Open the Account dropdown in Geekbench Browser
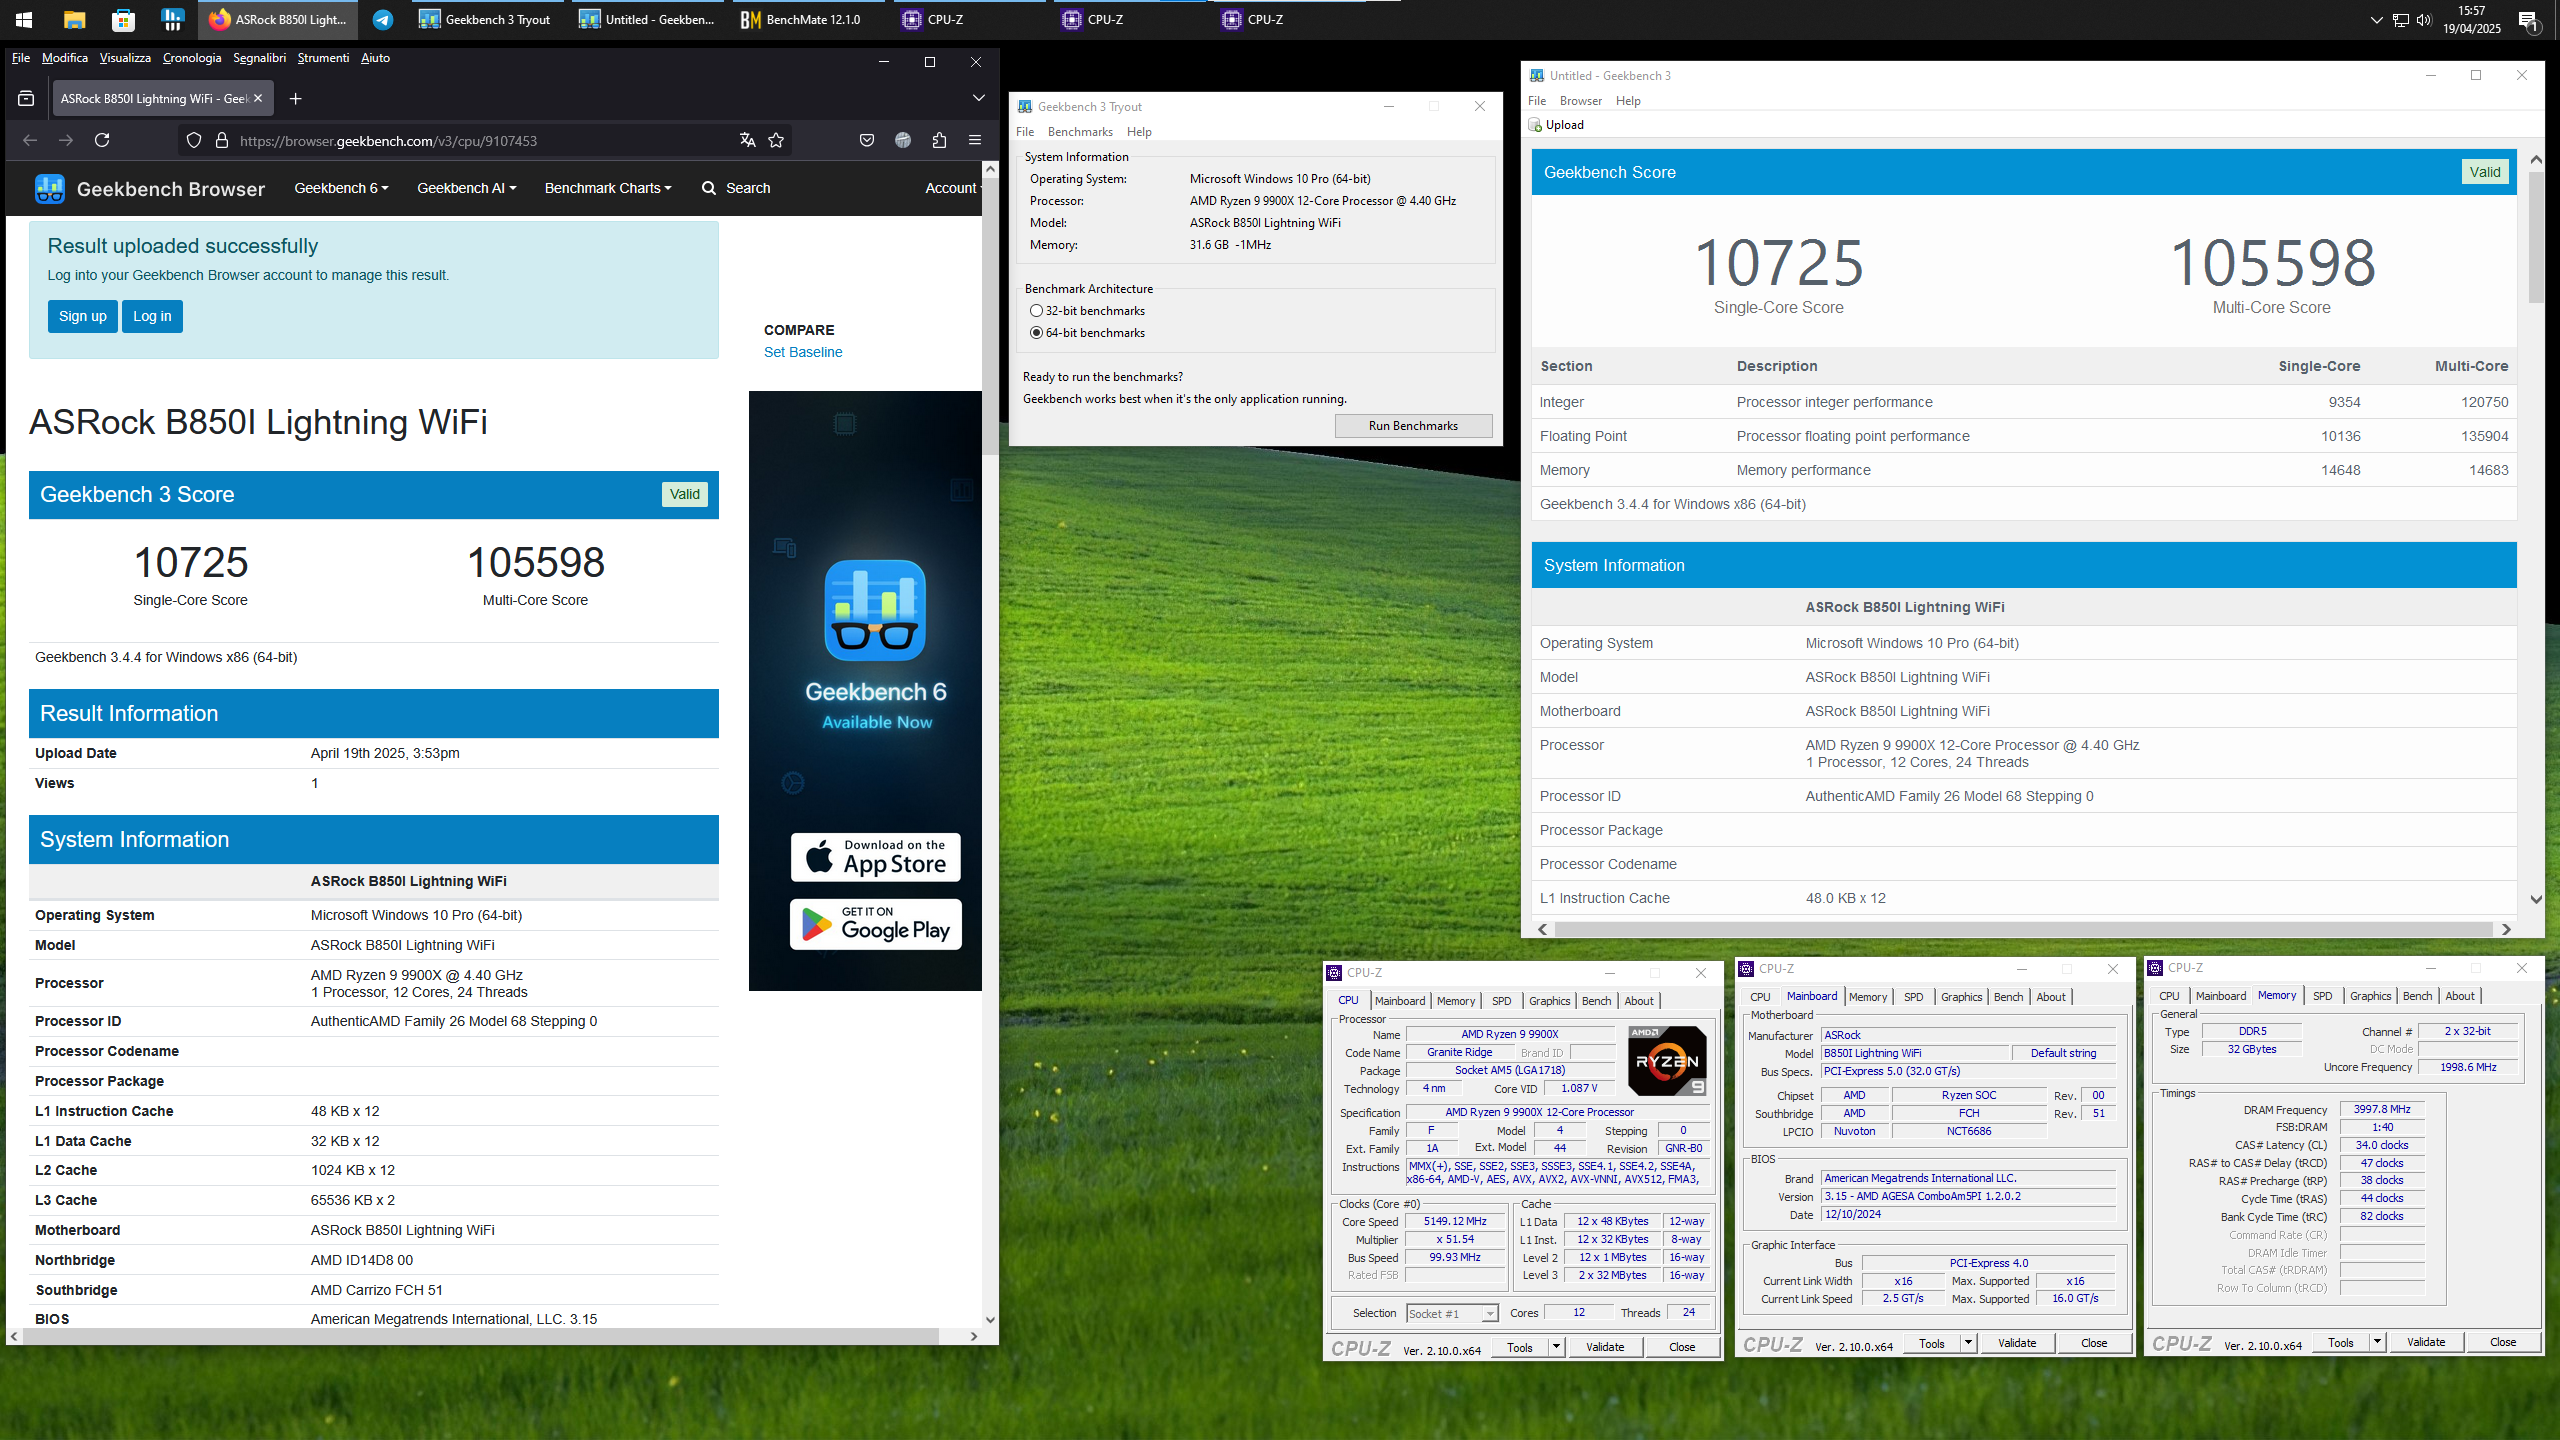2560x1440 pixels. pos(953,188)
